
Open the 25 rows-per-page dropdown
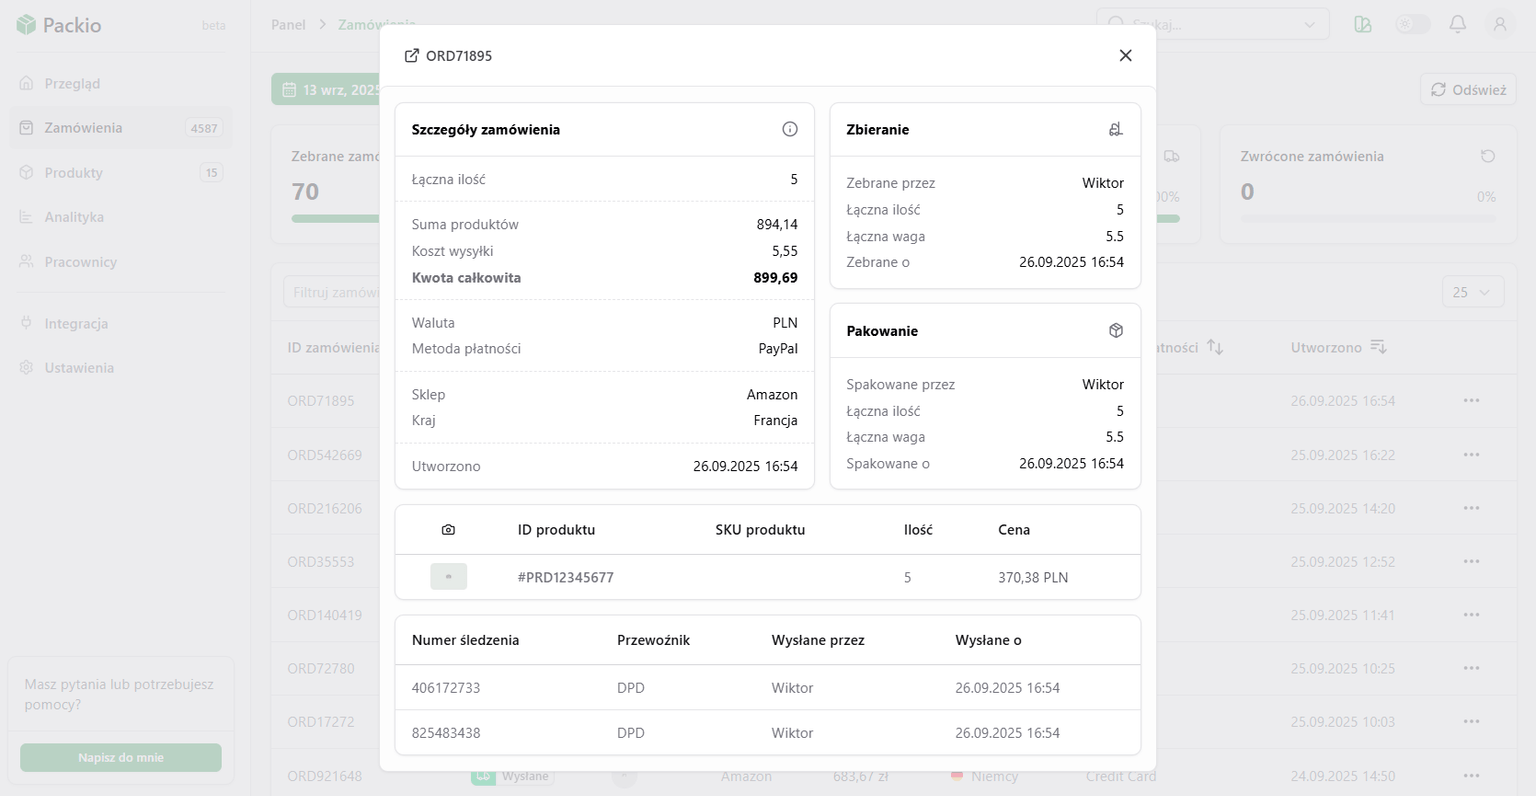[x=1472, y=292]
